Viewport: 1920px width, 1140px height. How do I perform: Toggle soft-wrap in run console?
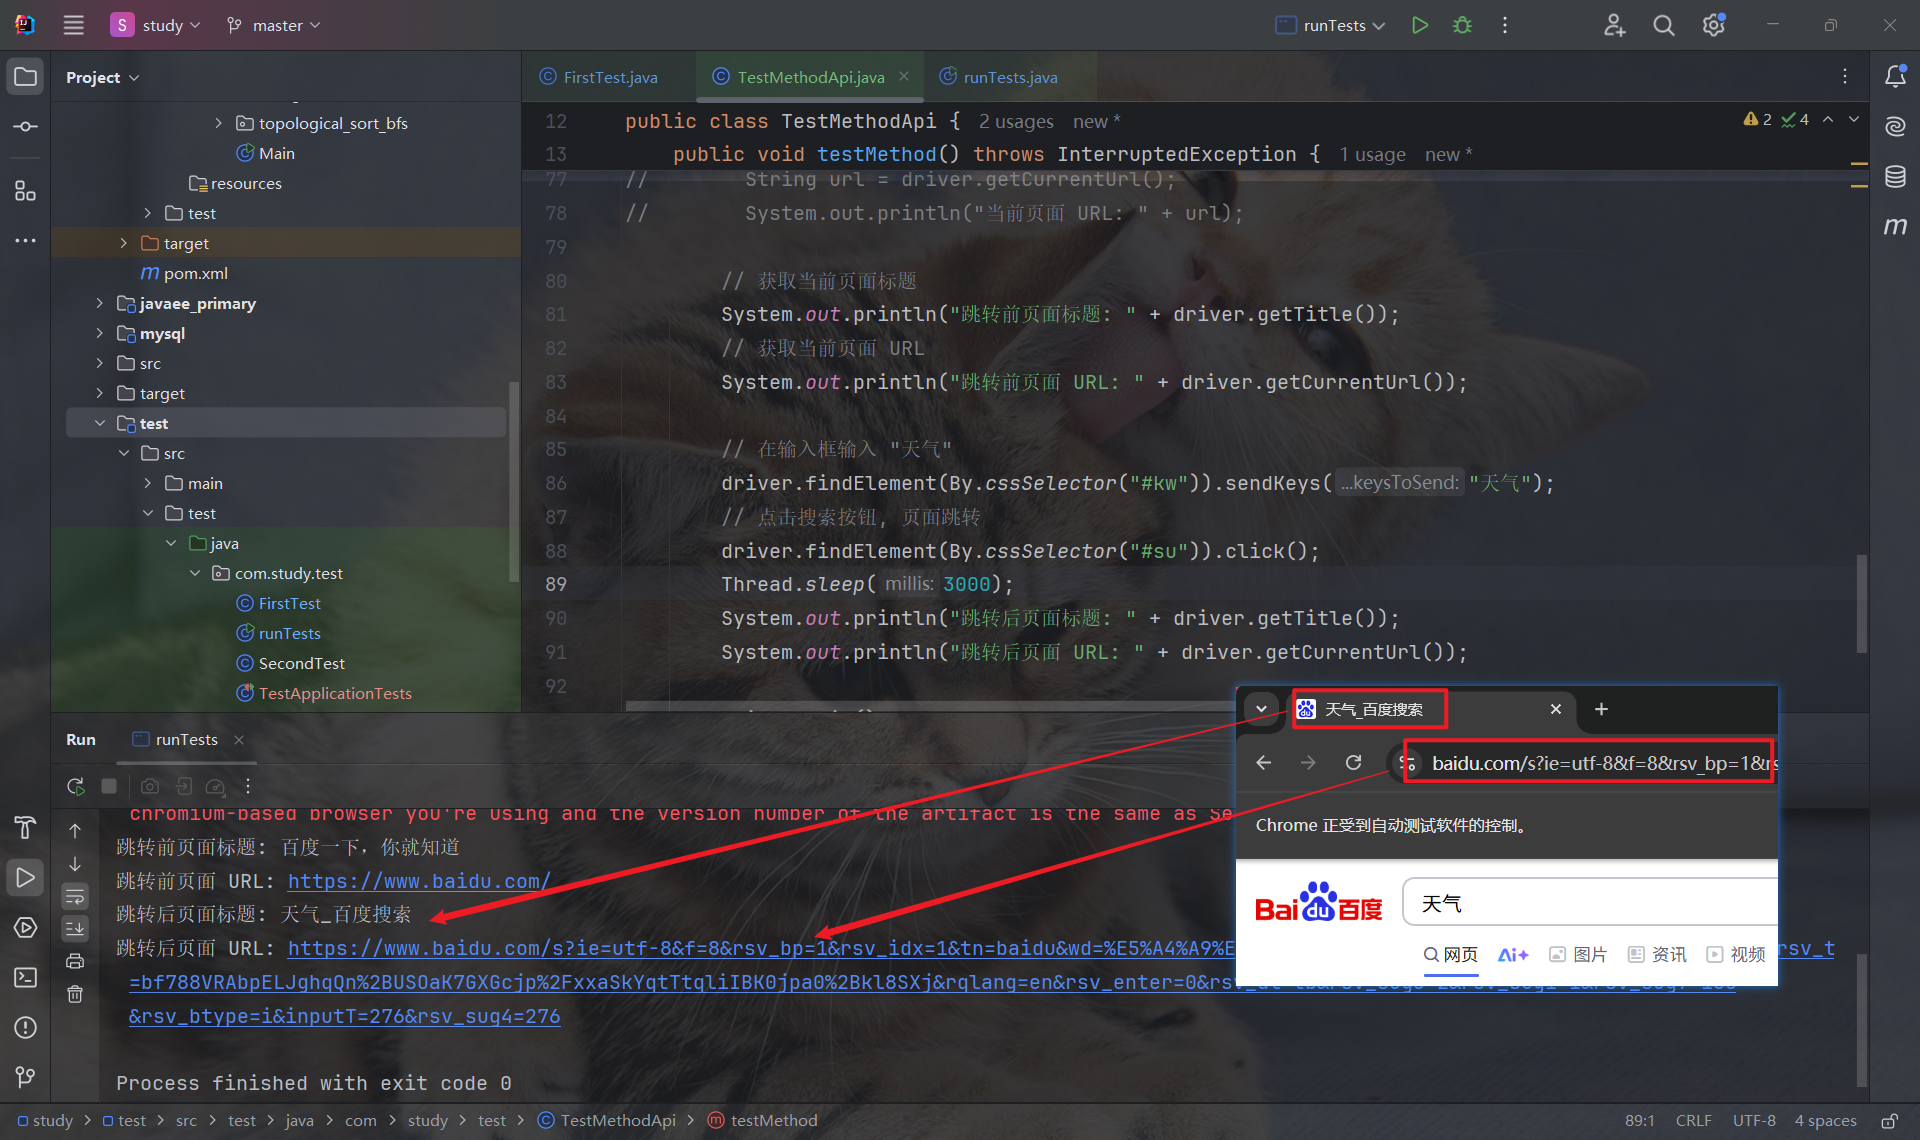[x=75, y=896]
